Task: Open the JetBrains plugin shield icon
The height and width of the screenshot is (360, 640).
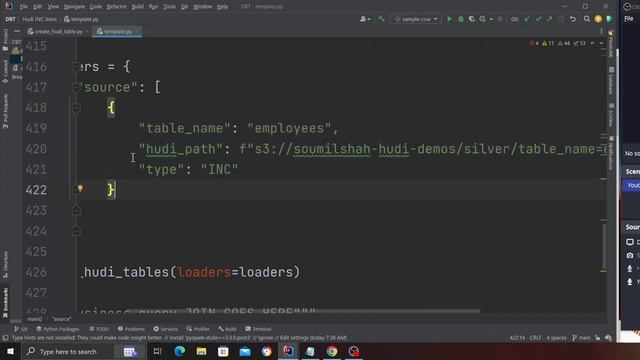Action: (x=609, y=19)
